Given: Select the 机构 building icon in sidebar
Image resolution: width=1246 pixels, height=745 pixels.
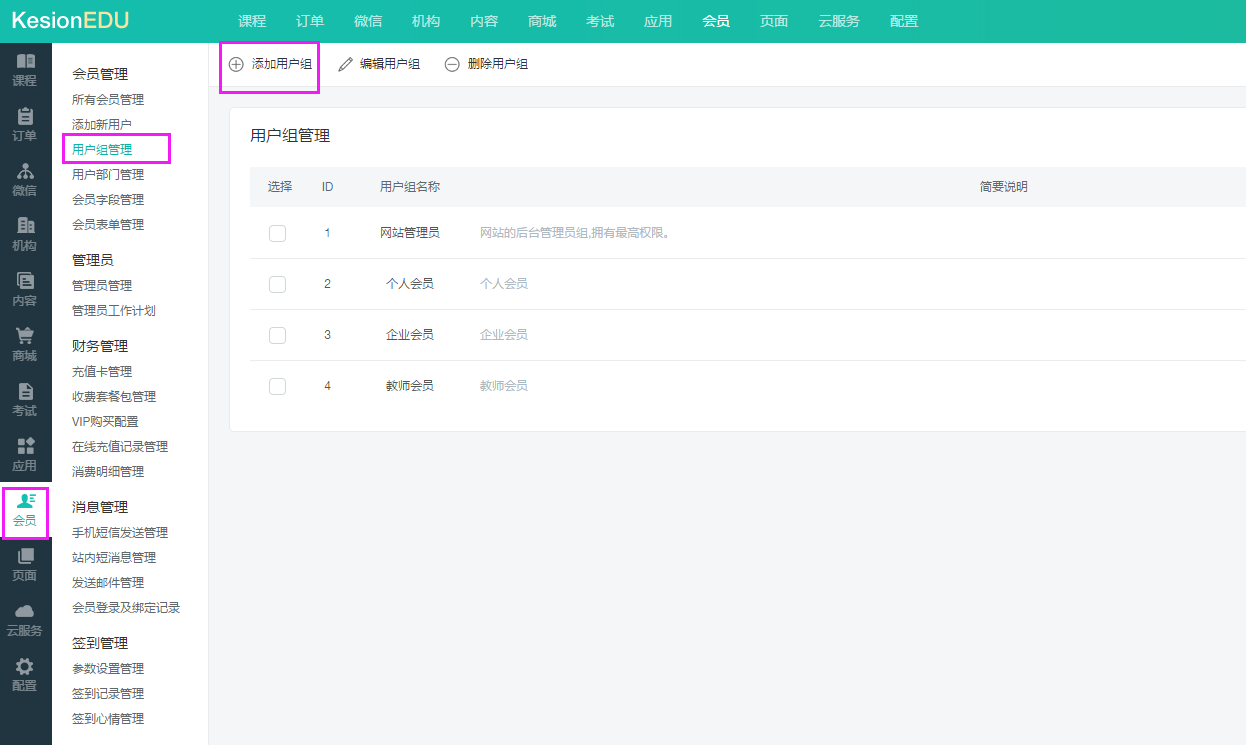Looking at the screenshot, I should tap(26, 227).
